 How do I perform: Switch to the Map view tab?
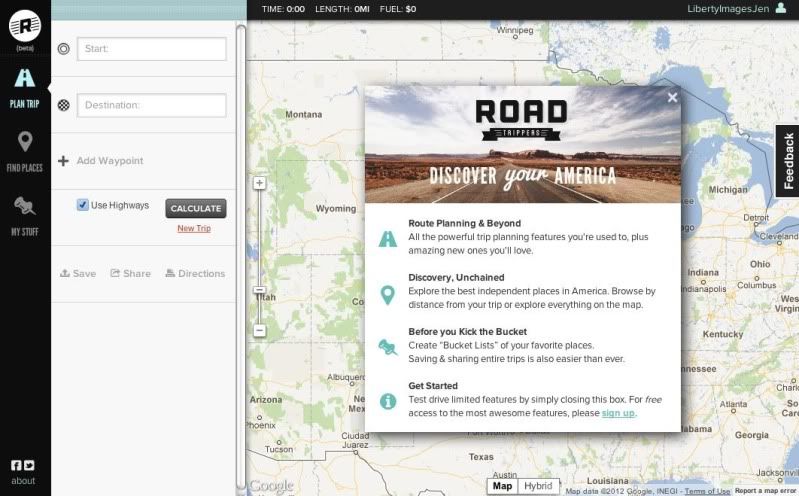pos(502,486)
